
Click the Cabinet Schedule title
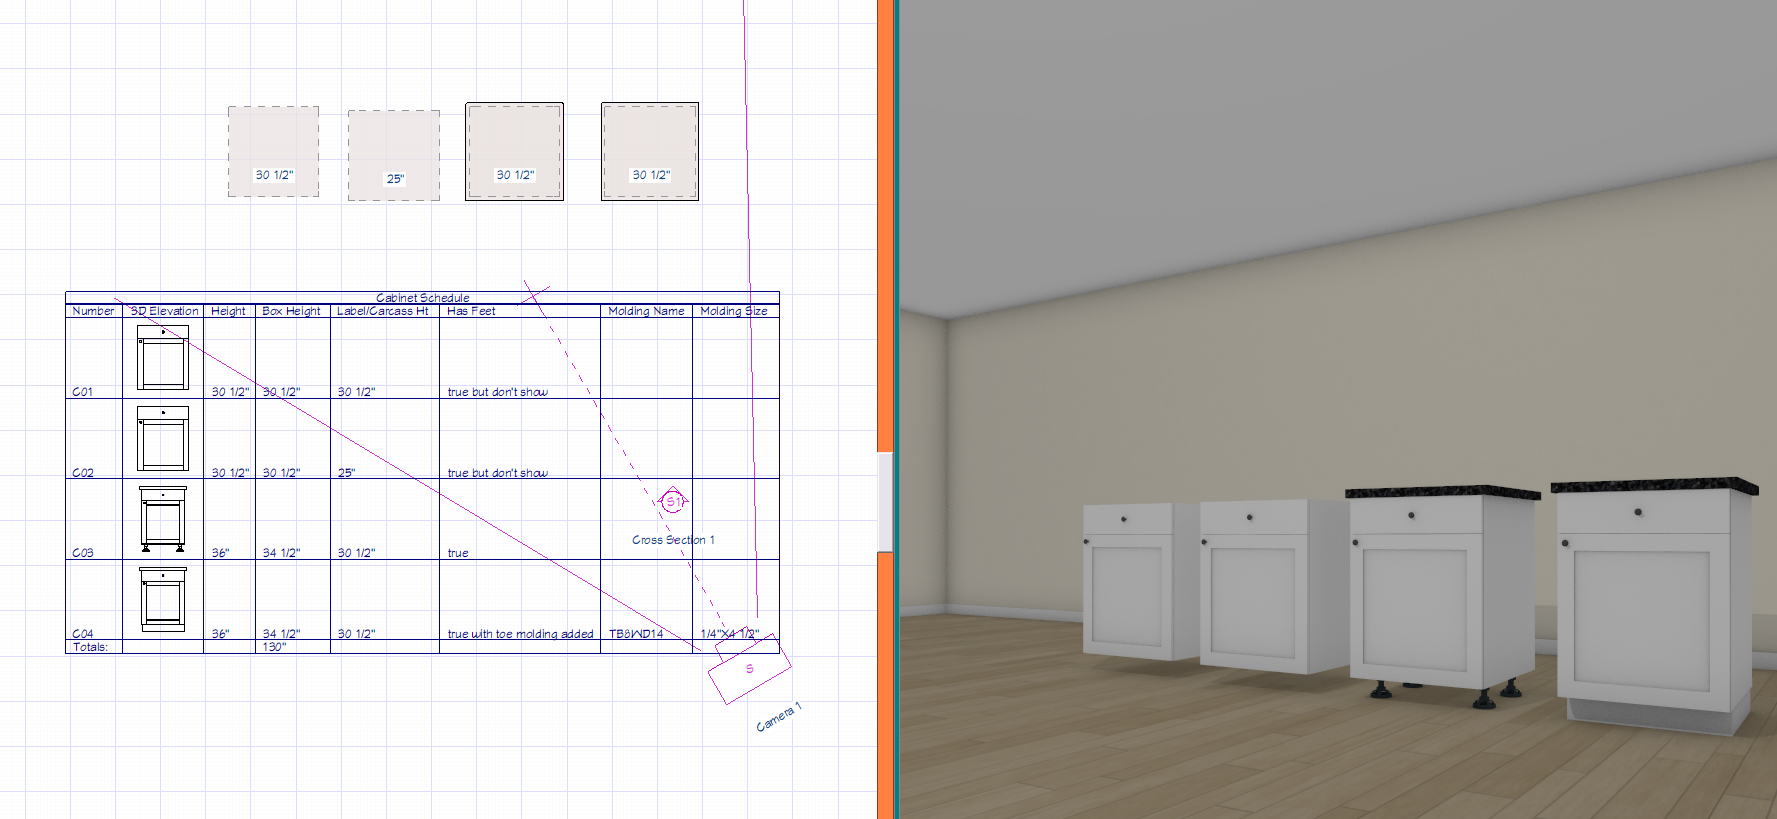[422, 298]
